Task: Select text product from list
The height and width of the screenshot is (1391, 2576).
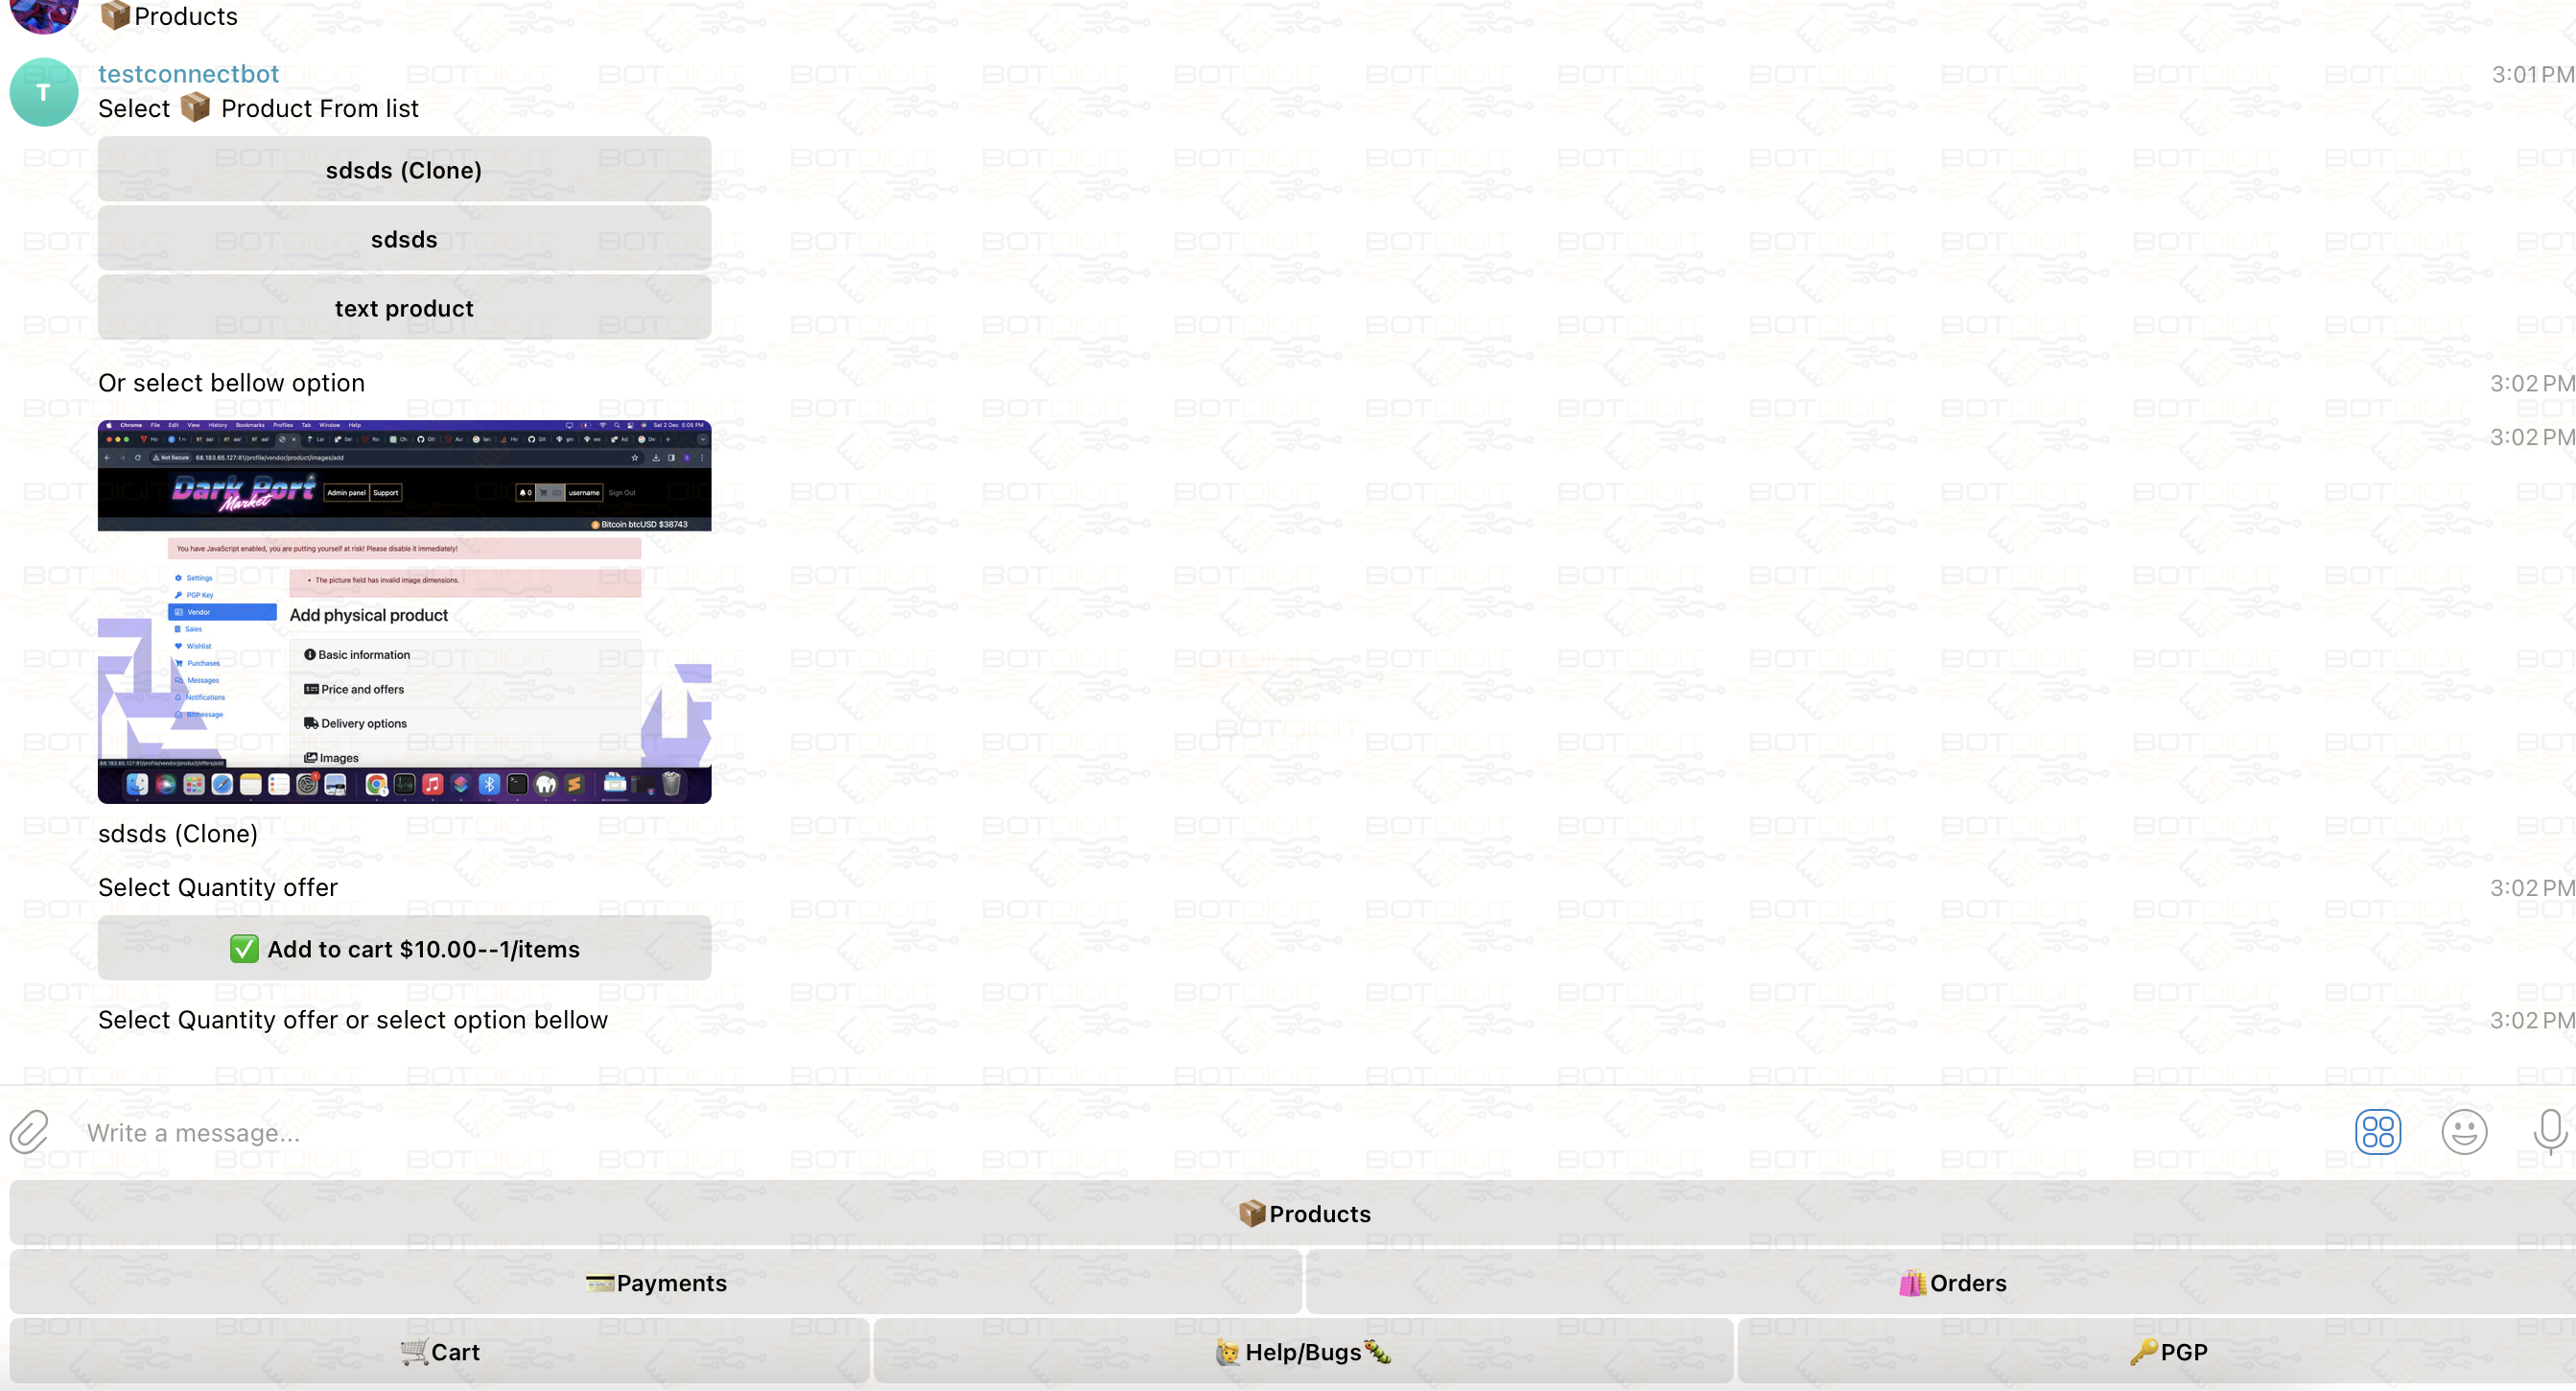Action: click(x=404, y=307)
